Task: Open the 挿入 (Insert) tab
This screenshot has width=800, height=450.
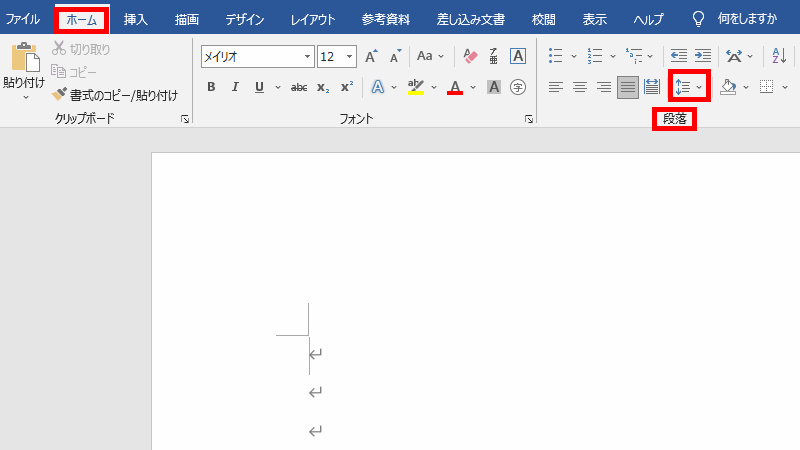Action: point(136,19)
